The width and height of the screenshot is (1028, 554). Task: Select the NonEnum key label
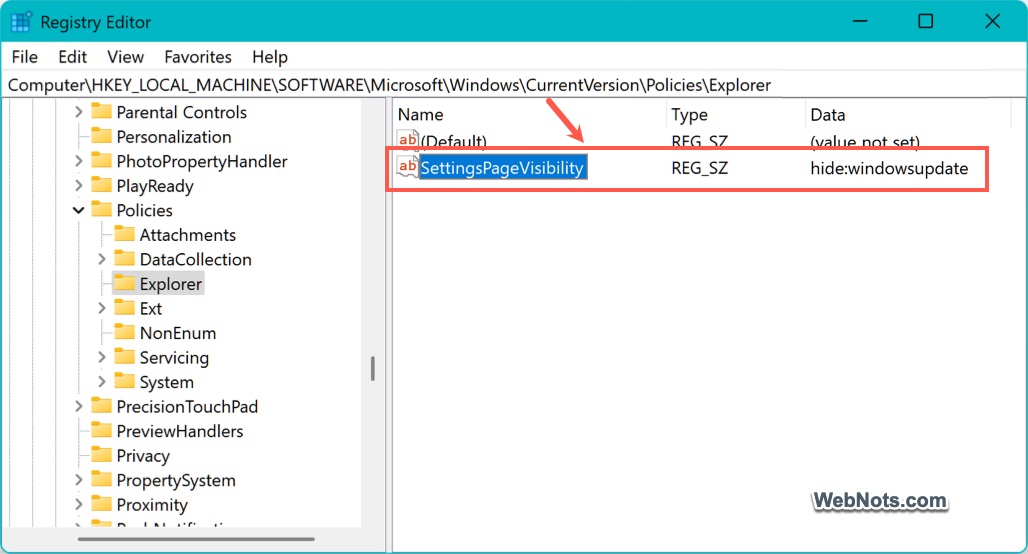click(x=178, y=333)
